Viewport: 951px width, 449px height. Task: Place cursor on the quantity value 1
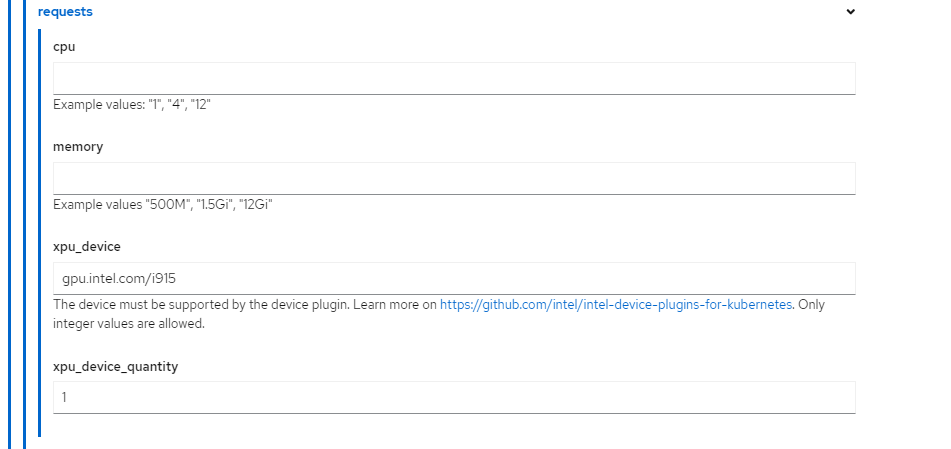(65, 397)
